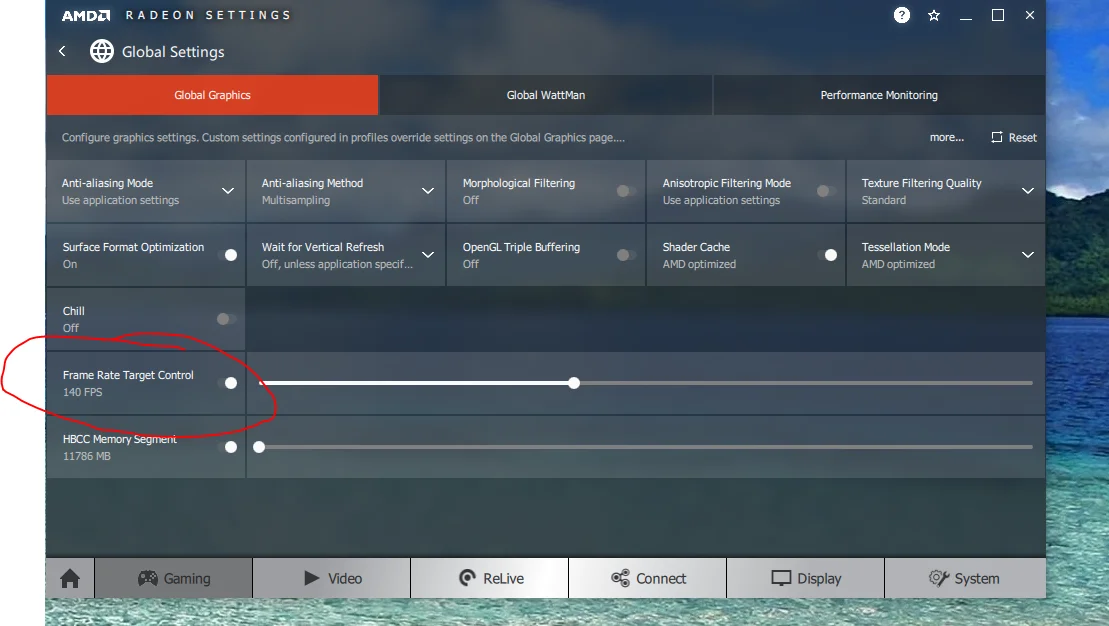Screen dimensions: 1109x626
Task: Go back using the back arrow
Action: (x=62, y=51)
